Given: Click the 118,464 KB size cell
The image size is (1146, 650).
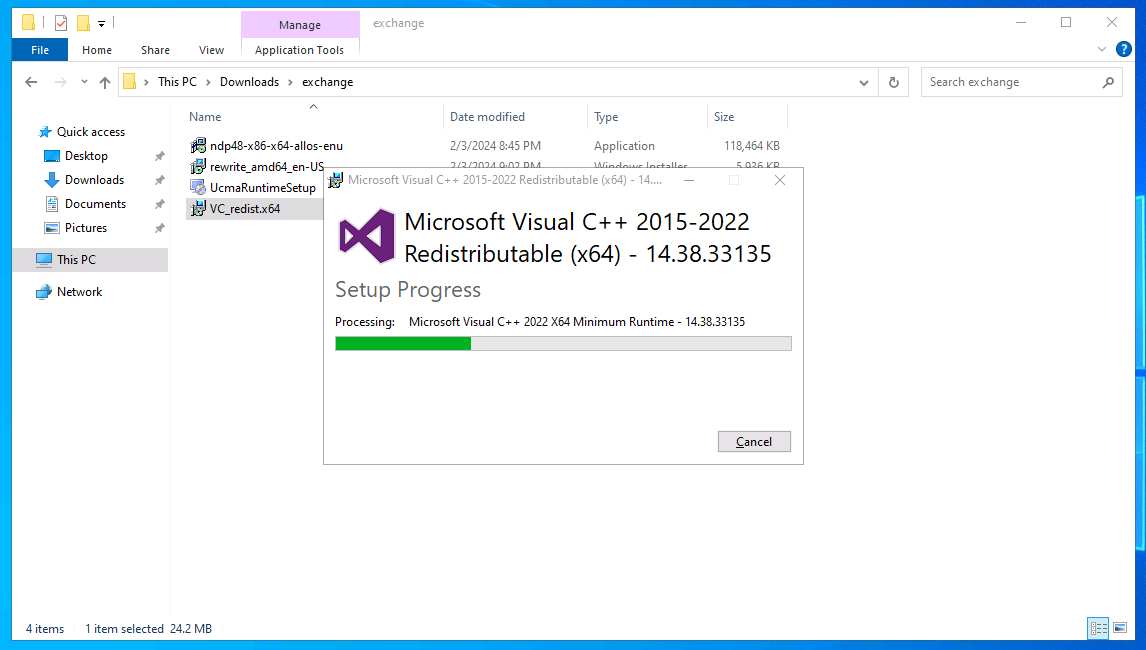Looking at the screenshot, I should (x=751, y=146).
